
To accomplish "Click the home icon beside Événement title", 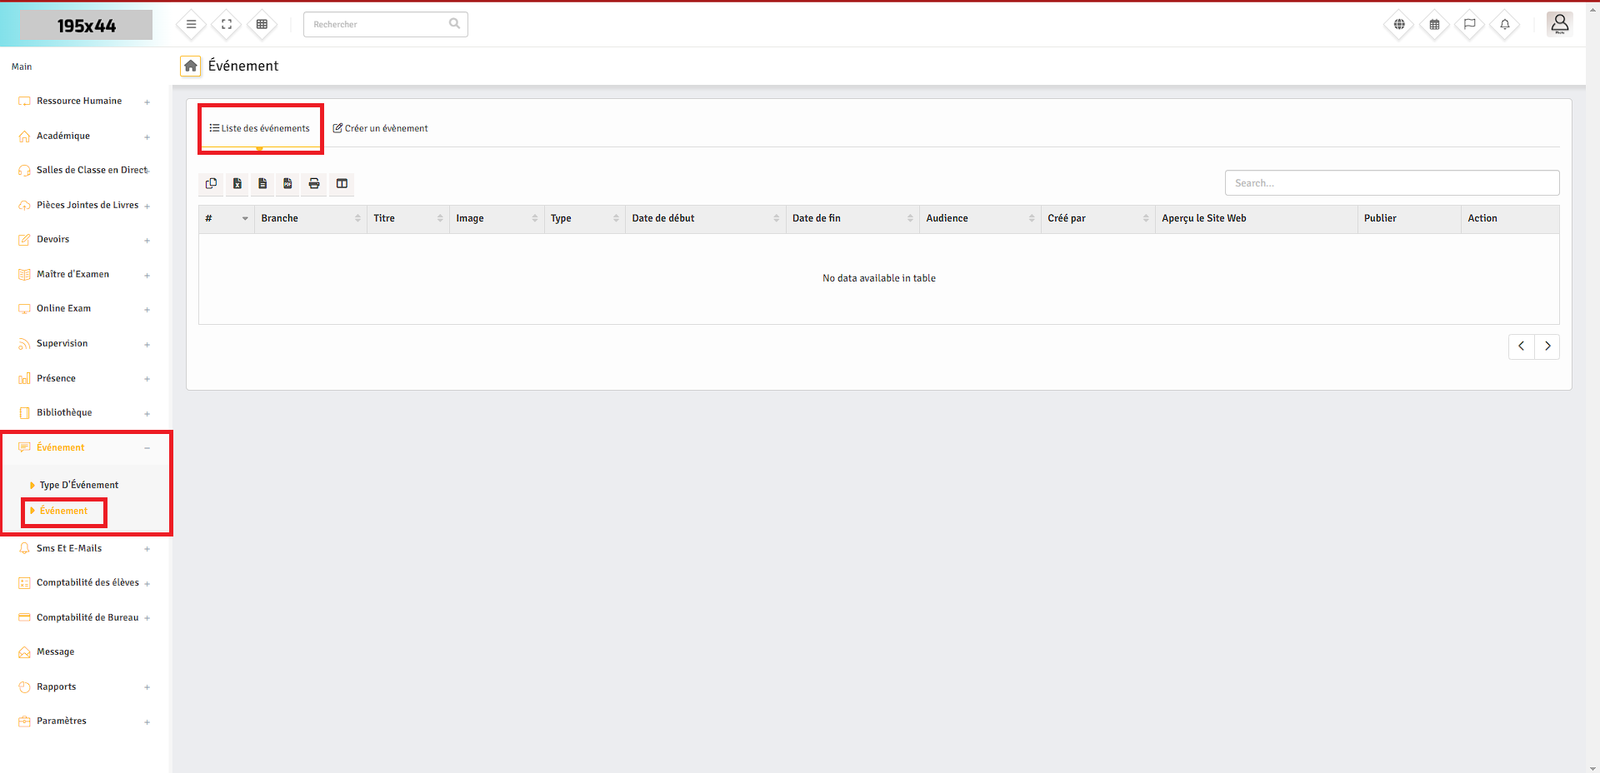I will [190, 66].
